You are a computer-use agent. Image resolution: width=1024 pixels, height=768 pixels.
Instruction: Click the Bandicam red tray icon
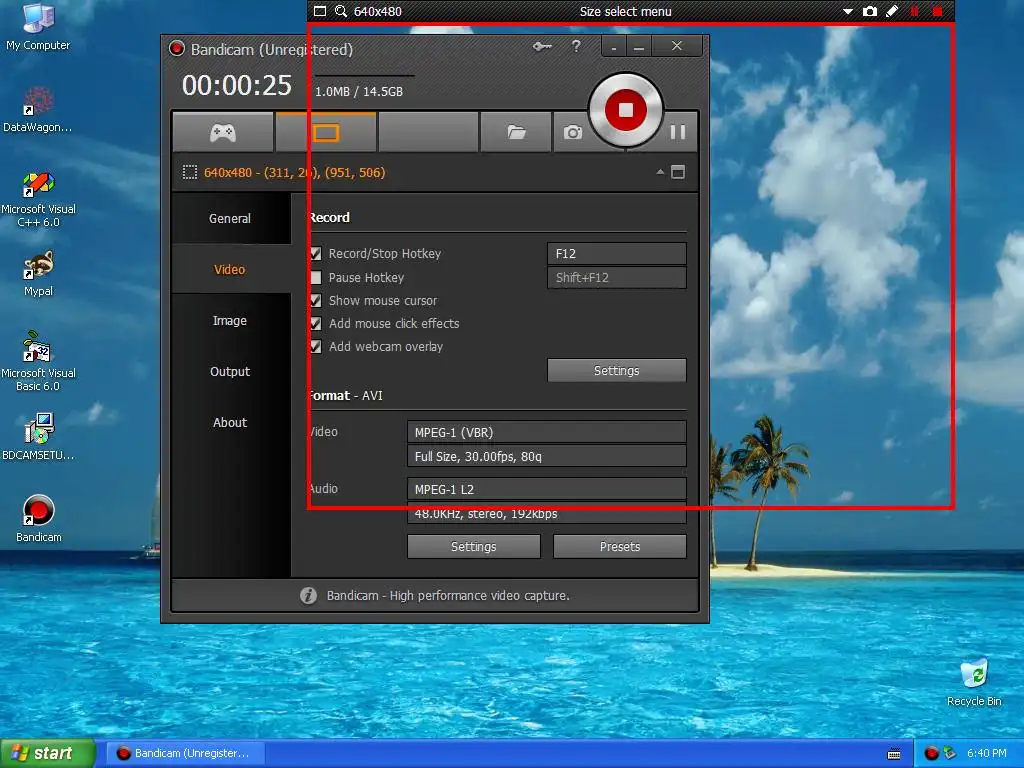click(932, 754)
